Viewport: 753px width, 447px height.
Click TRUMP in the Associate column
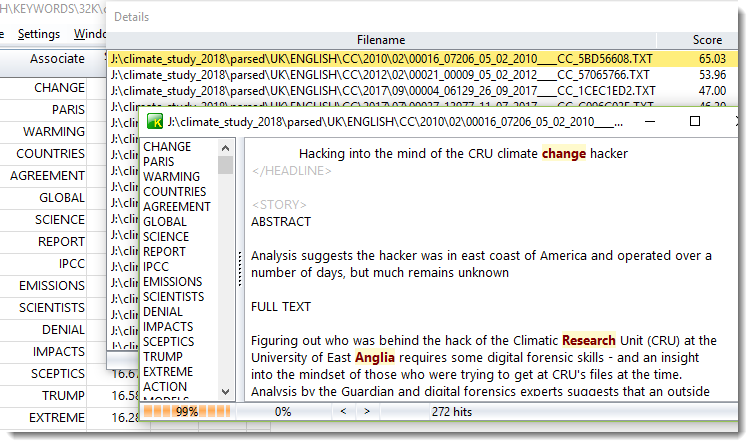(63, 396)
